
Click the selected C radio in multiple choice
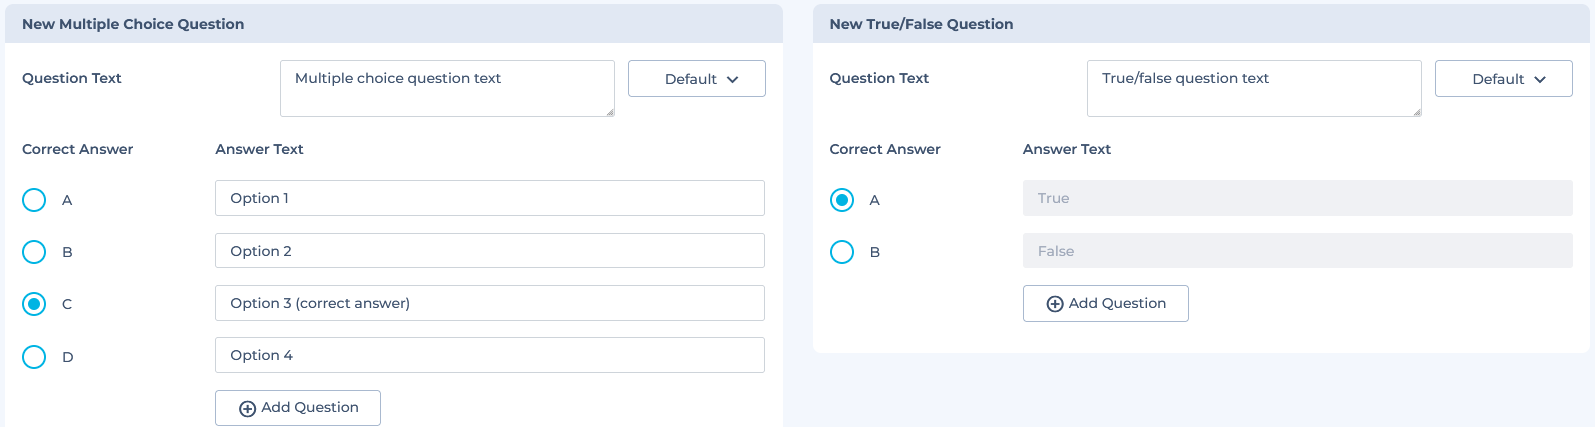34,304
